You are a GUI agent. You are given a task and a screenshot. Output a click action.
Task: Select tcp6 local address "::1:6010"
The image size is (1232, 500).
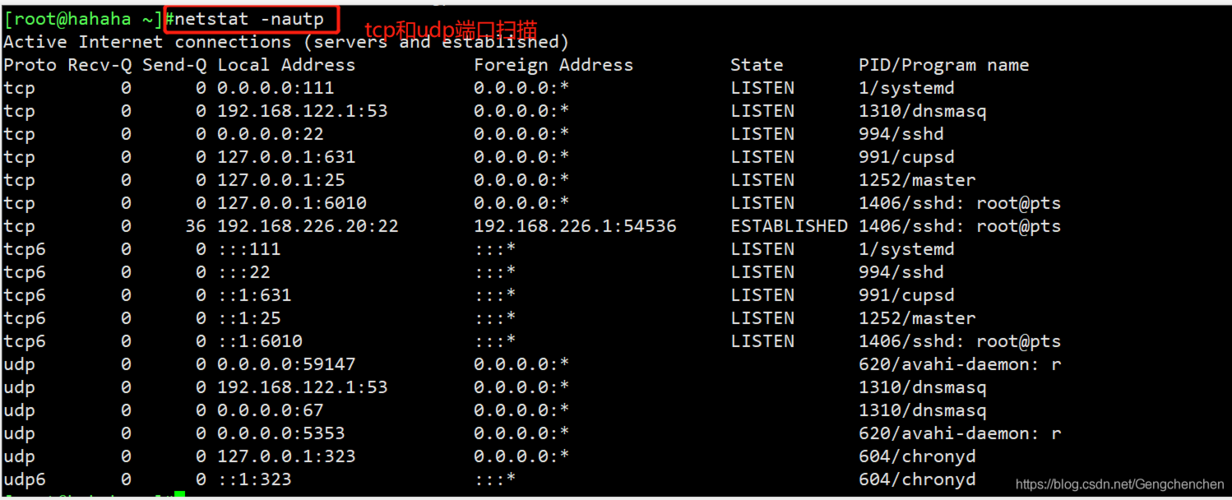pyautogui.click(x=259, y=341)
